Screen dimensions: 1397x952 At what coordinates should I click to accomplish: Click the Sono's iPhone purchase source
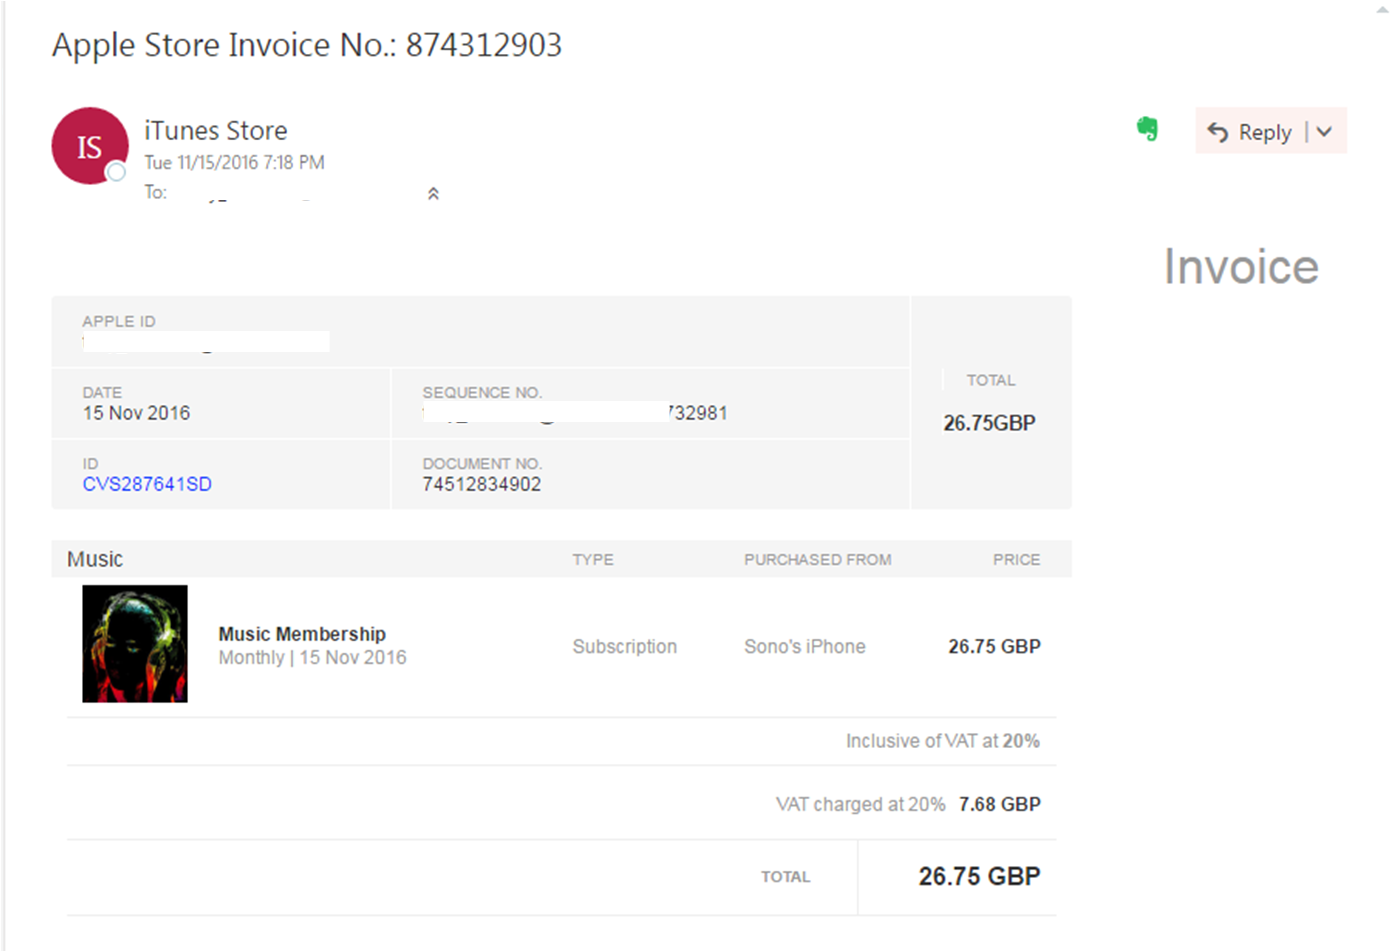[805, 647]
